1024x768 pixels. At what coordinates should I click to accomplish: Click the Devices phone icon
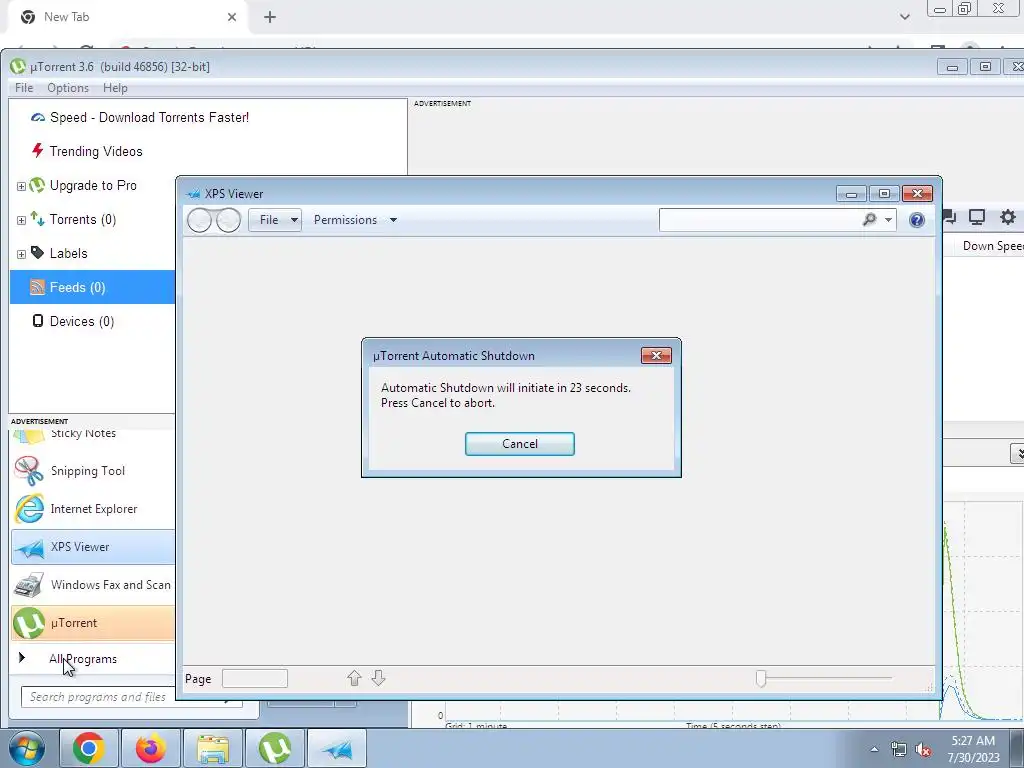[x=38, y=321]
